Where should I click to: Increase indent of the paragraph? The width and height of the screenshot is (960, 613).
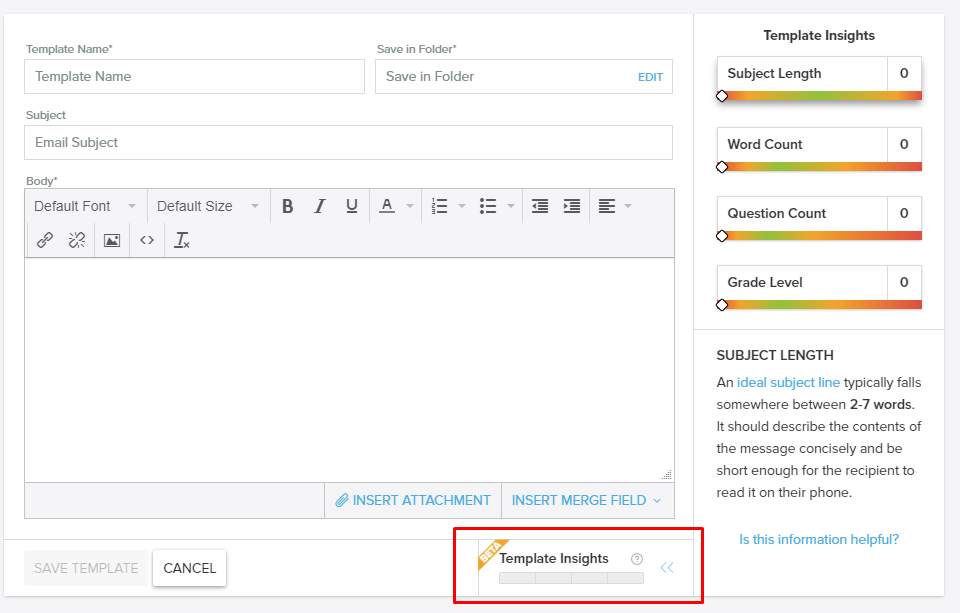(x=572, y=206)
